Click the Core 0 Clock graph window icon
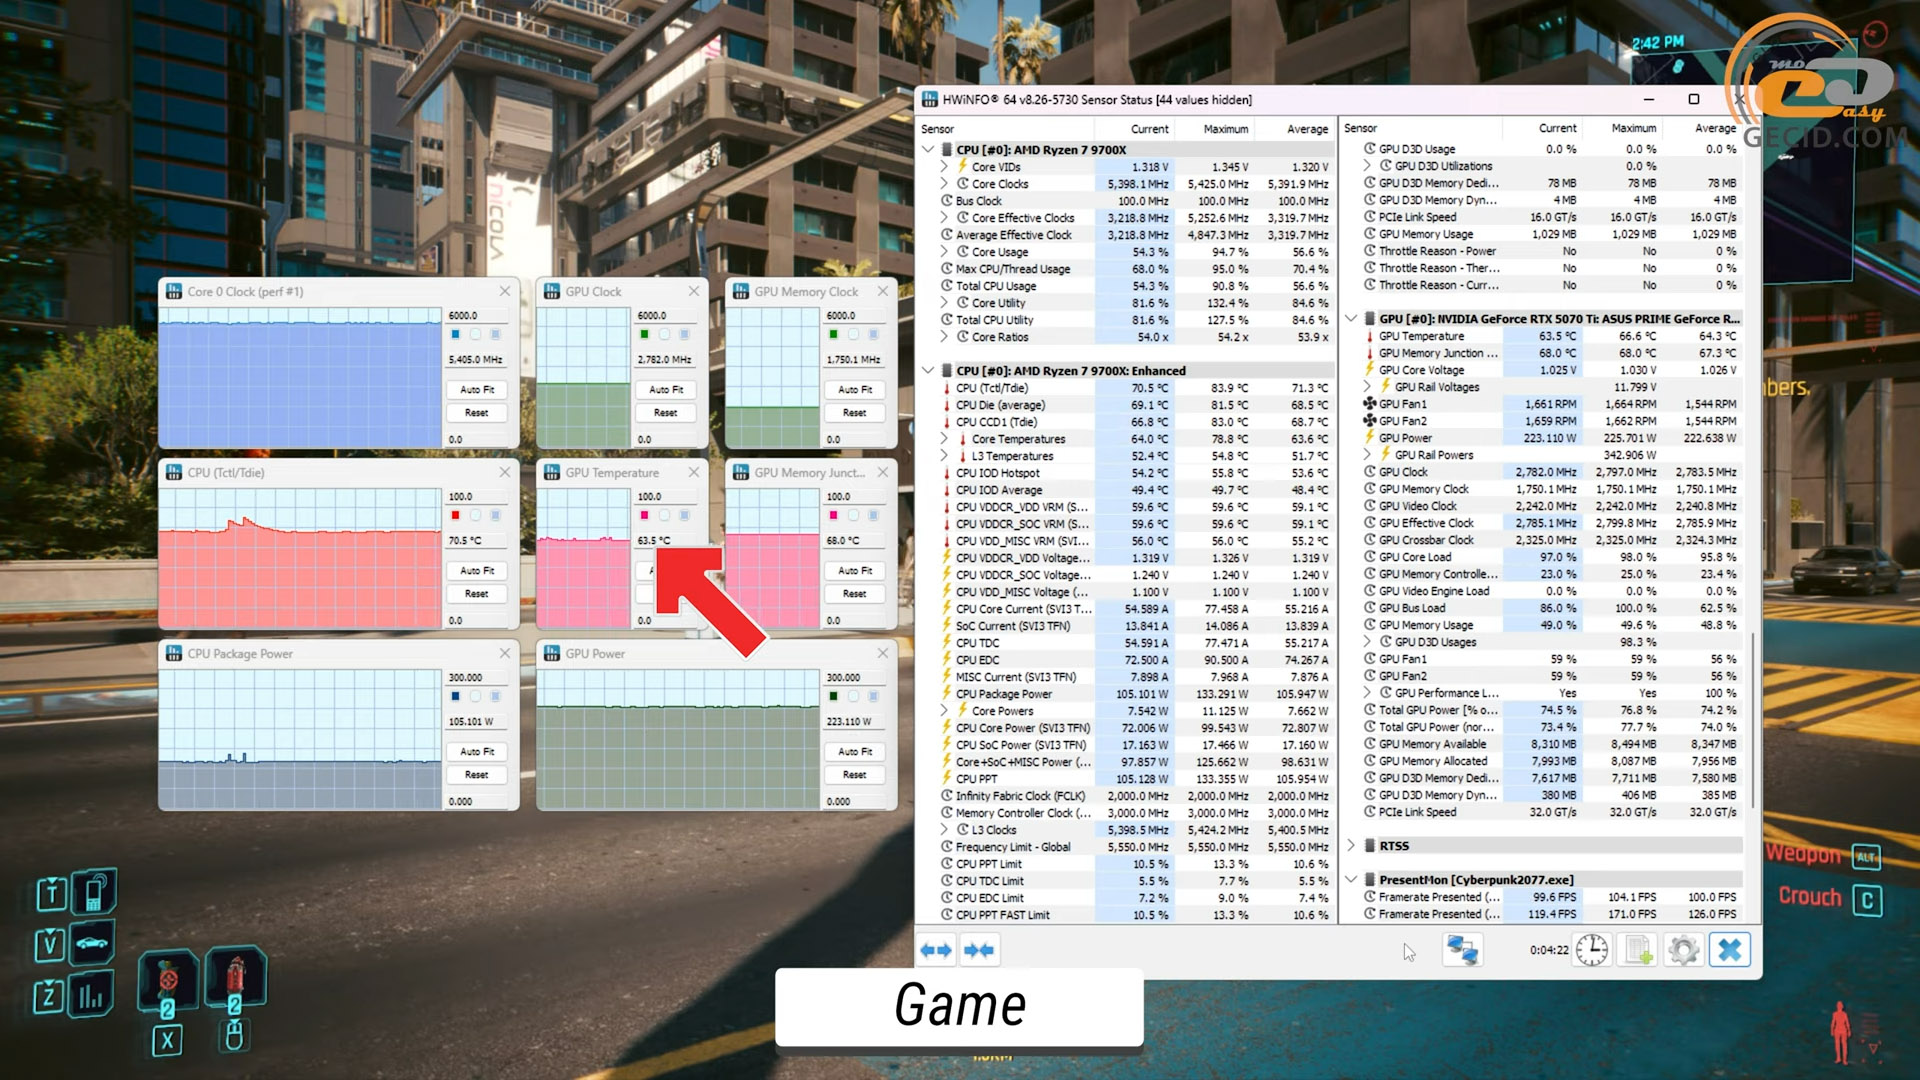The height and width of the screenshot is (1080, 1920). point(174,291)
